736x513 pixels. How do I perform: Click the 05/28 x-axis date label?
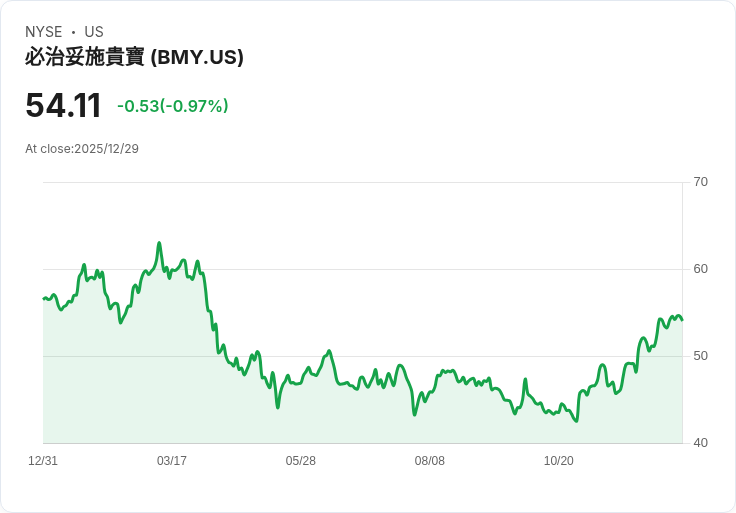(300, 461)
